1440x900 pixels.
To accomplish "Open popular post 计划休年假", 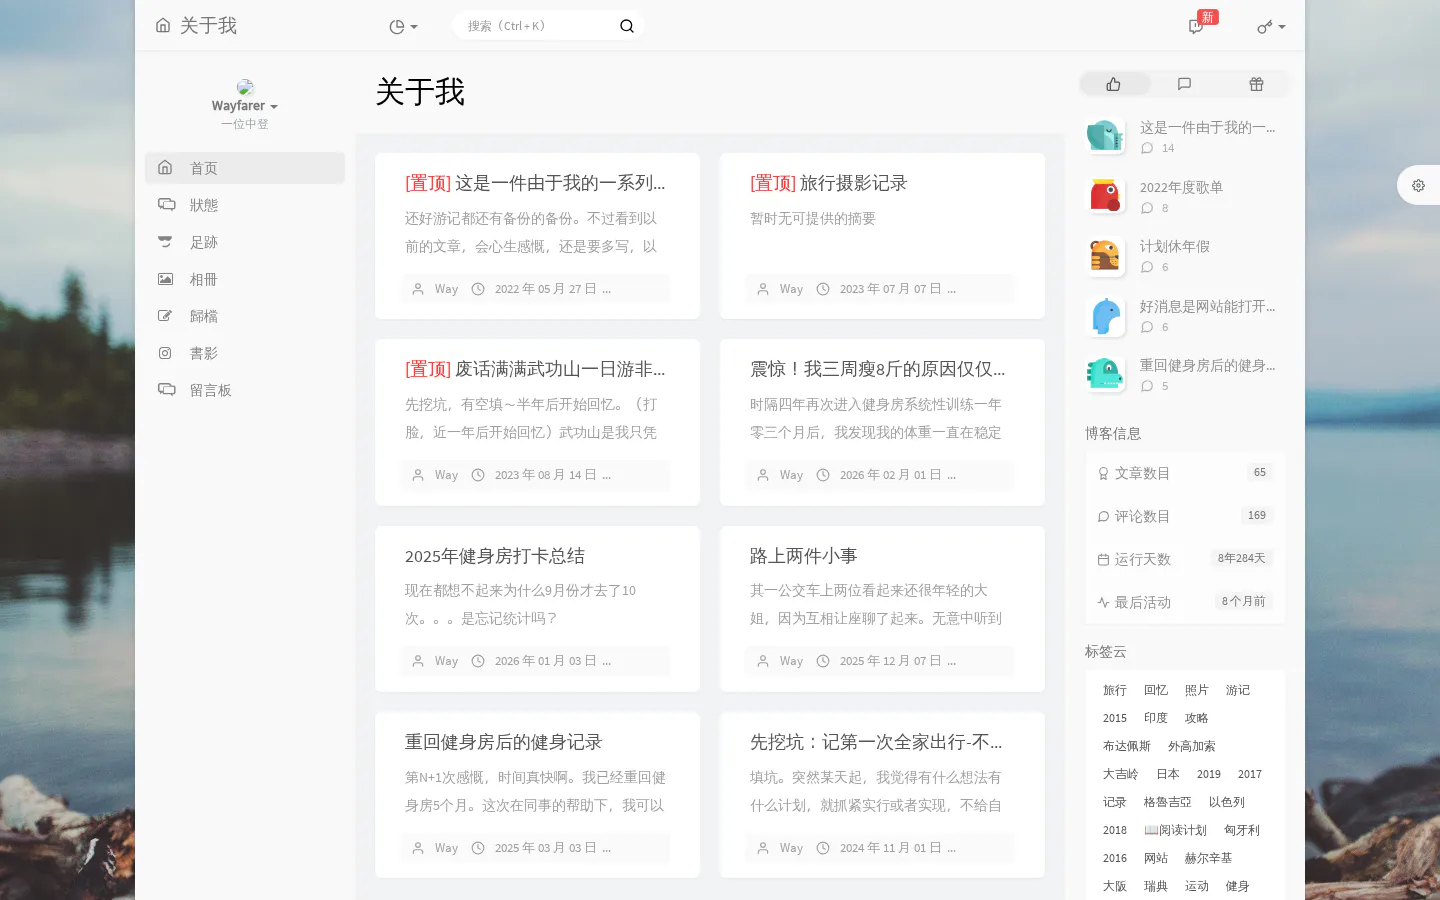I will (x=1175, y=246).
